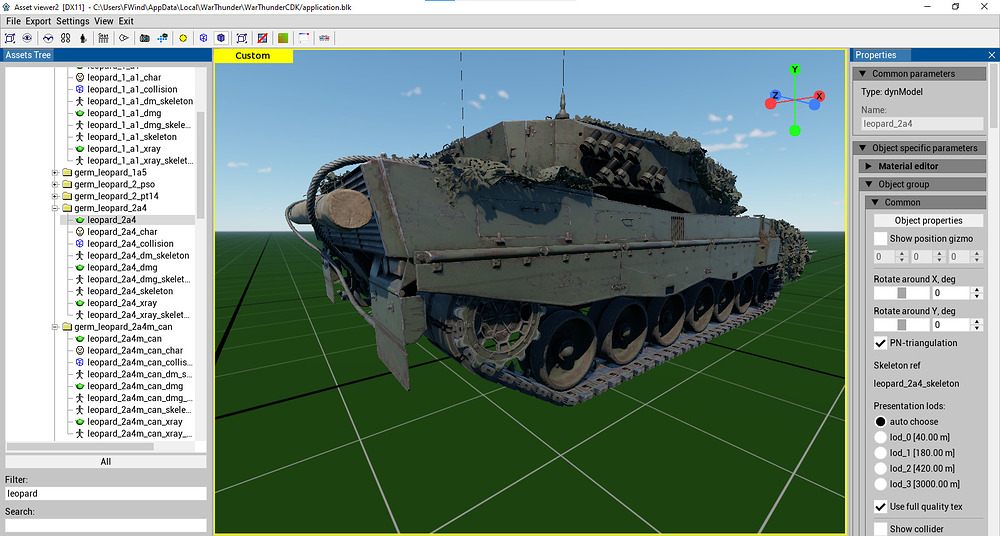Image resolution: width=1000 pixels, height=536 pixels.
Task: Open the Settings menu
Action: [x=73, y=21]
